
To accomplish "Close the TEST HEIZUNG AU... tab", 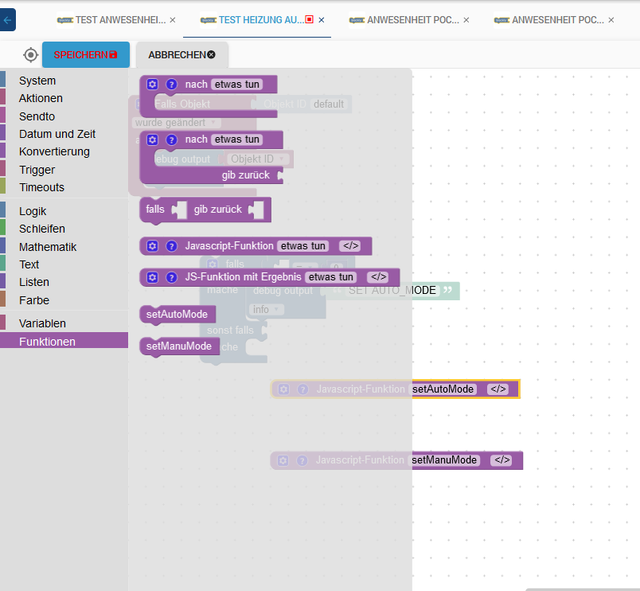I will (x=322, y=20).
